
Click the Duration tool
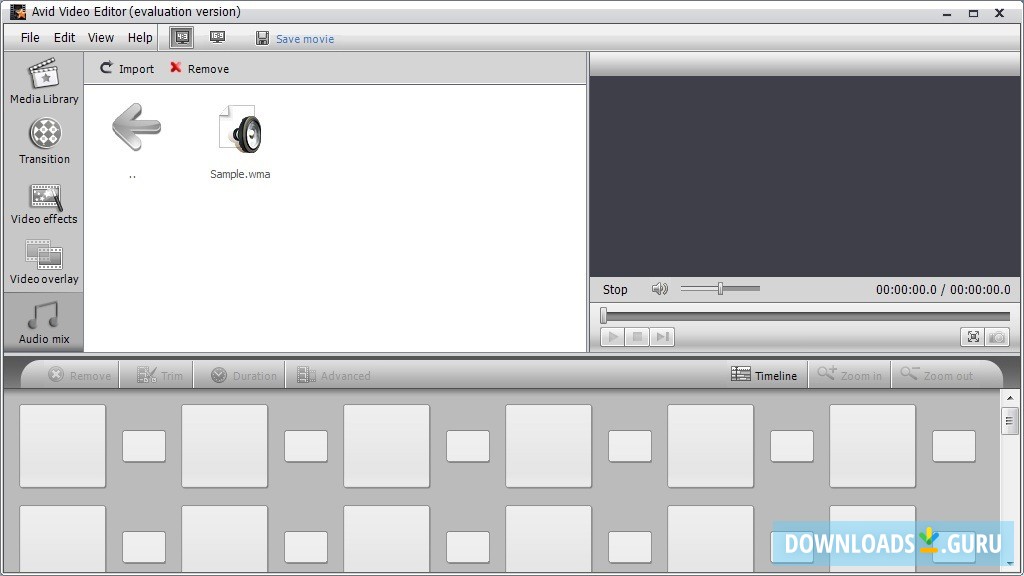(244, 376)
